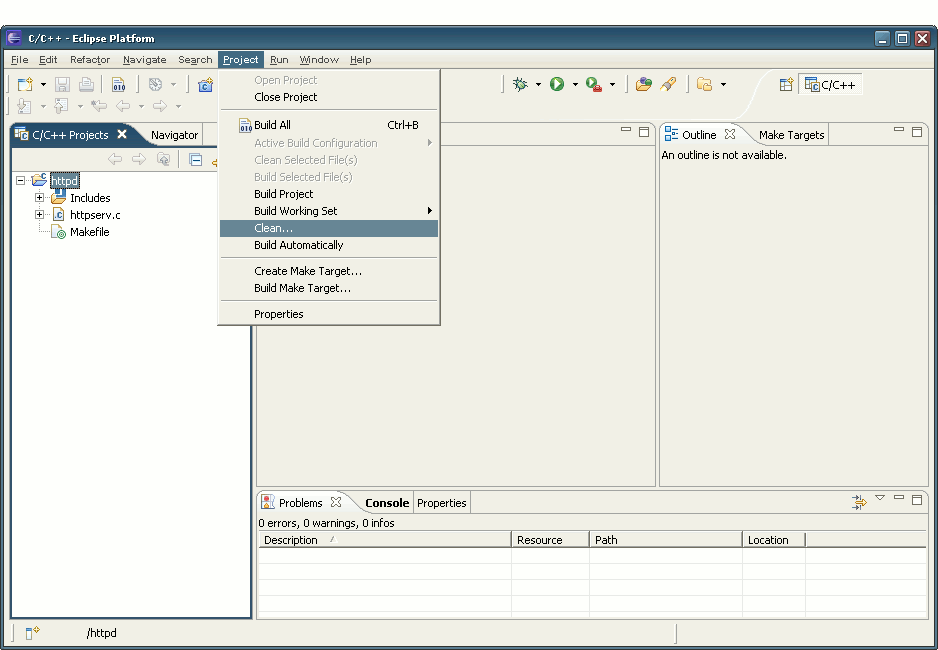
Task: Click the Build All icon in the Project menu
Action: (245, 125)
